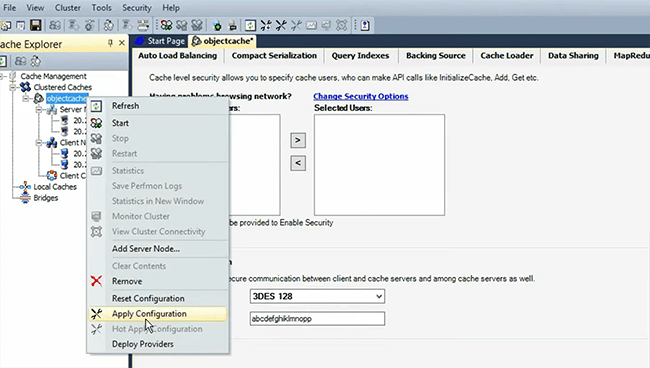Click the red X Remove icon in context menu
This screenshot has width=650, height=368.
(x=96, y=281)
